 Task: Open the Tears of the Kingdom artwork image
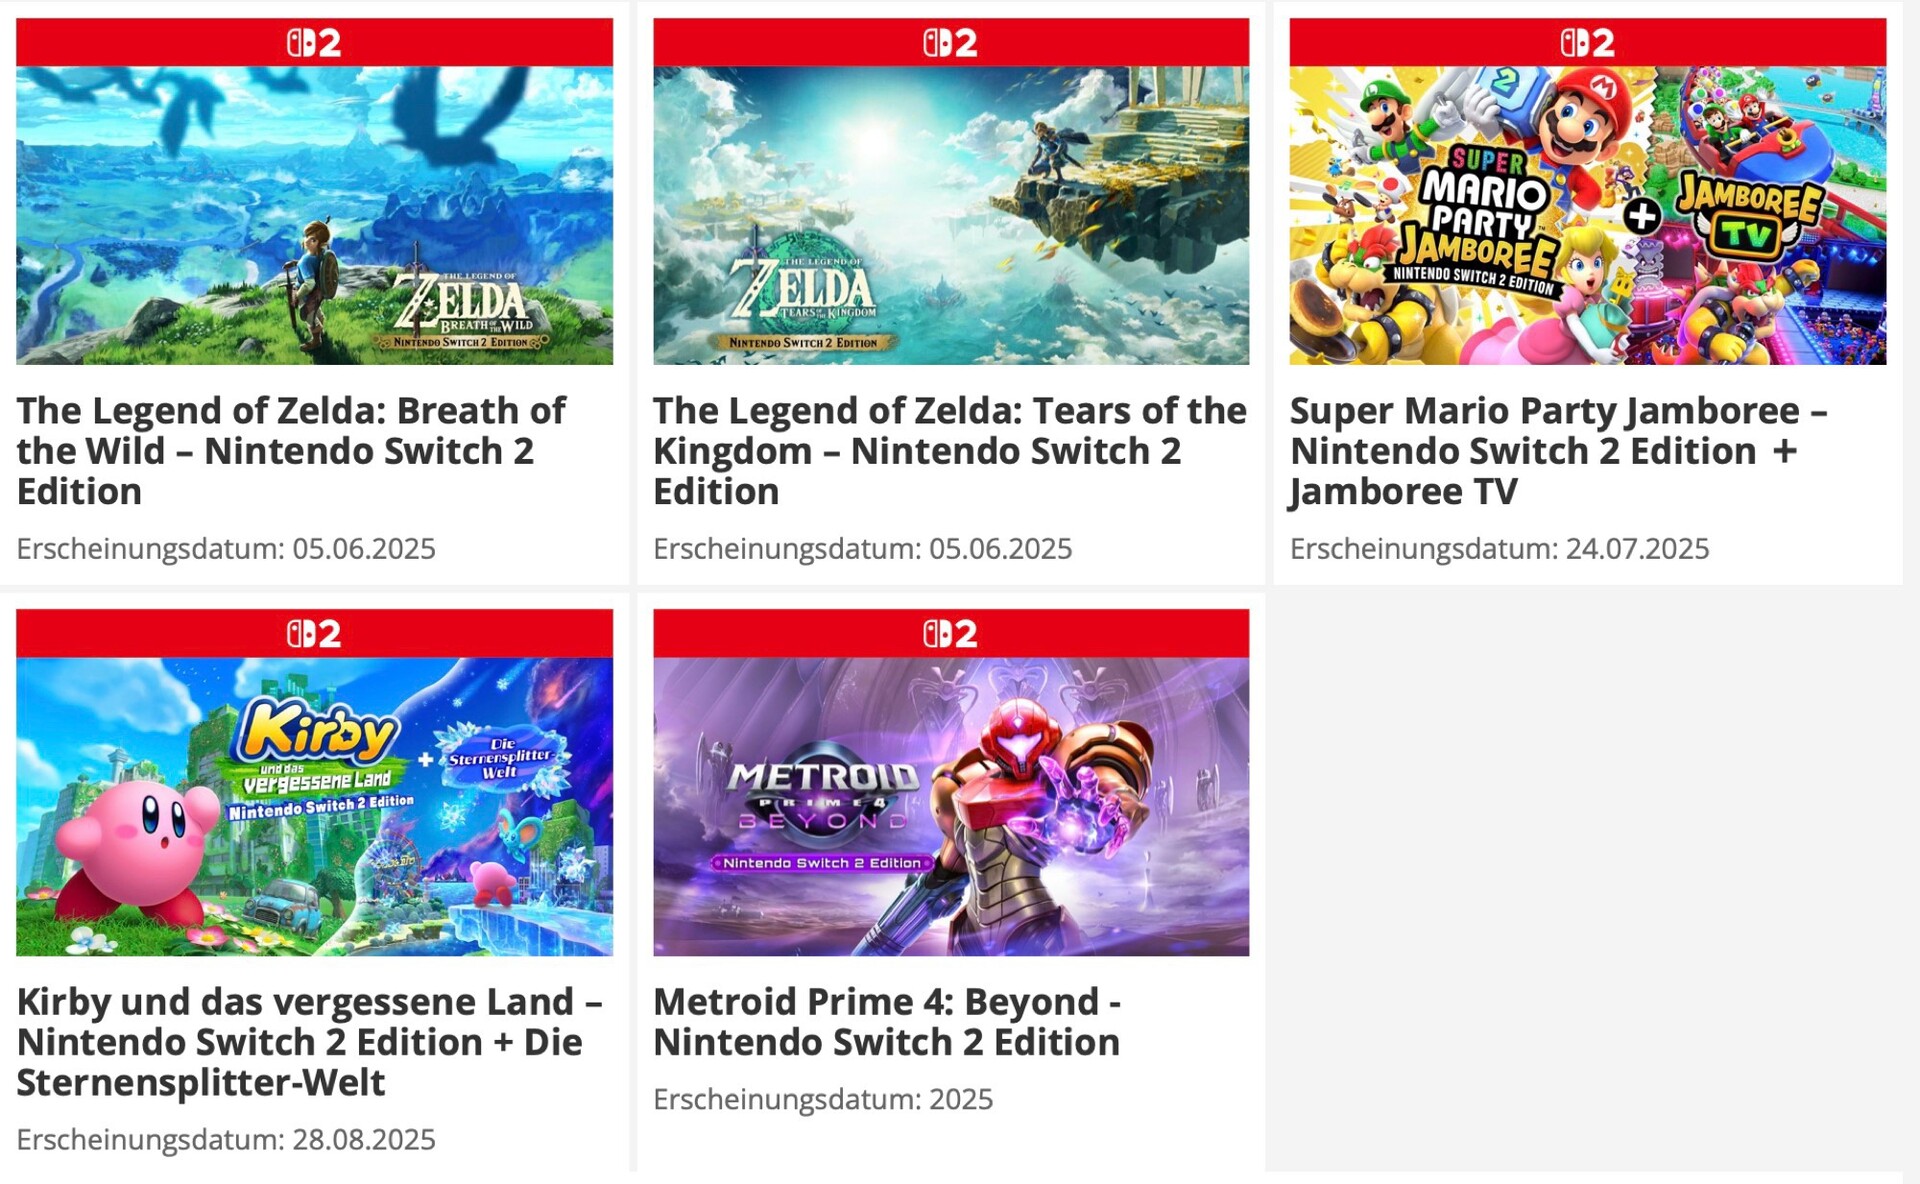(950, 215)
